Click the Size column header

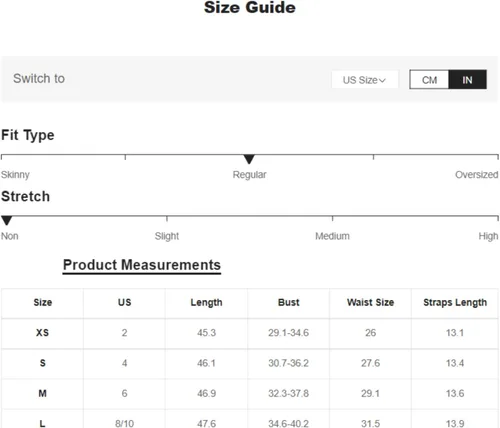click(42, 303)
